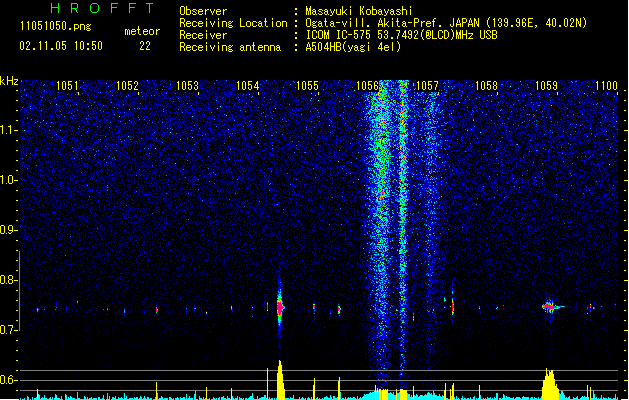Click the kHz axis unit label
This screenshot has width=629, height=400.
click(x=9, y=81)
